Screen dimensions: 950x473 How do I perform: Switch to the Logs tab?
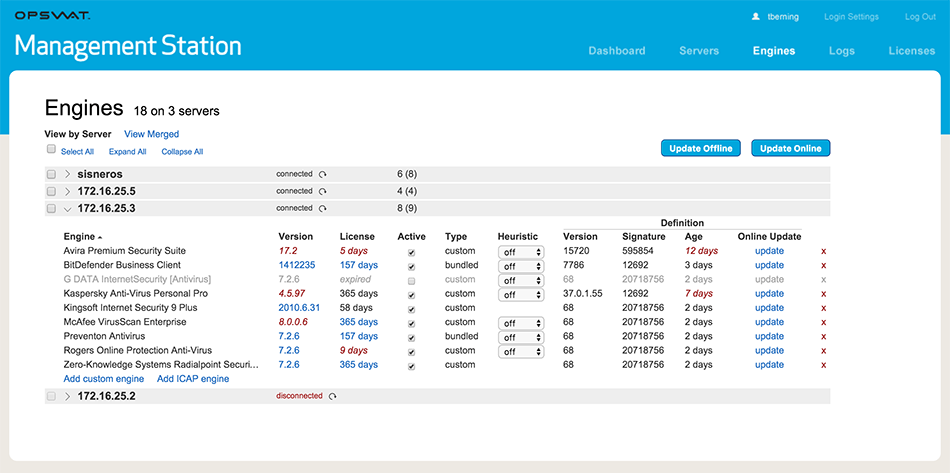(842, 51)
